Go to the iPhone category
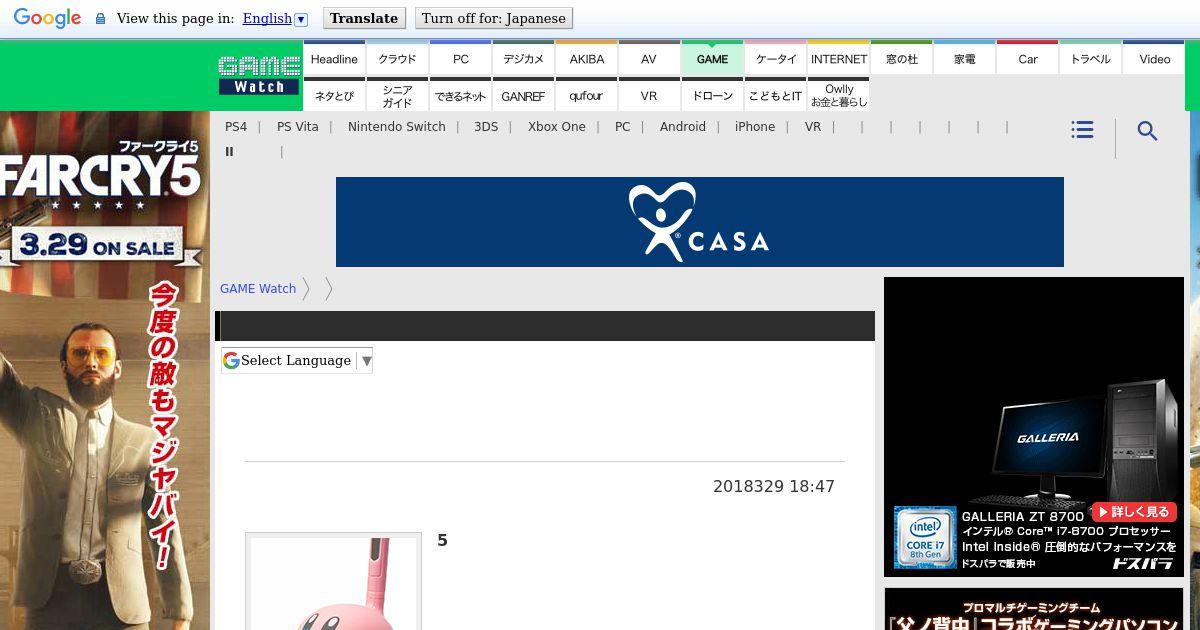The width and height of the screenshot is (1200, 630). tap(755, 127)
